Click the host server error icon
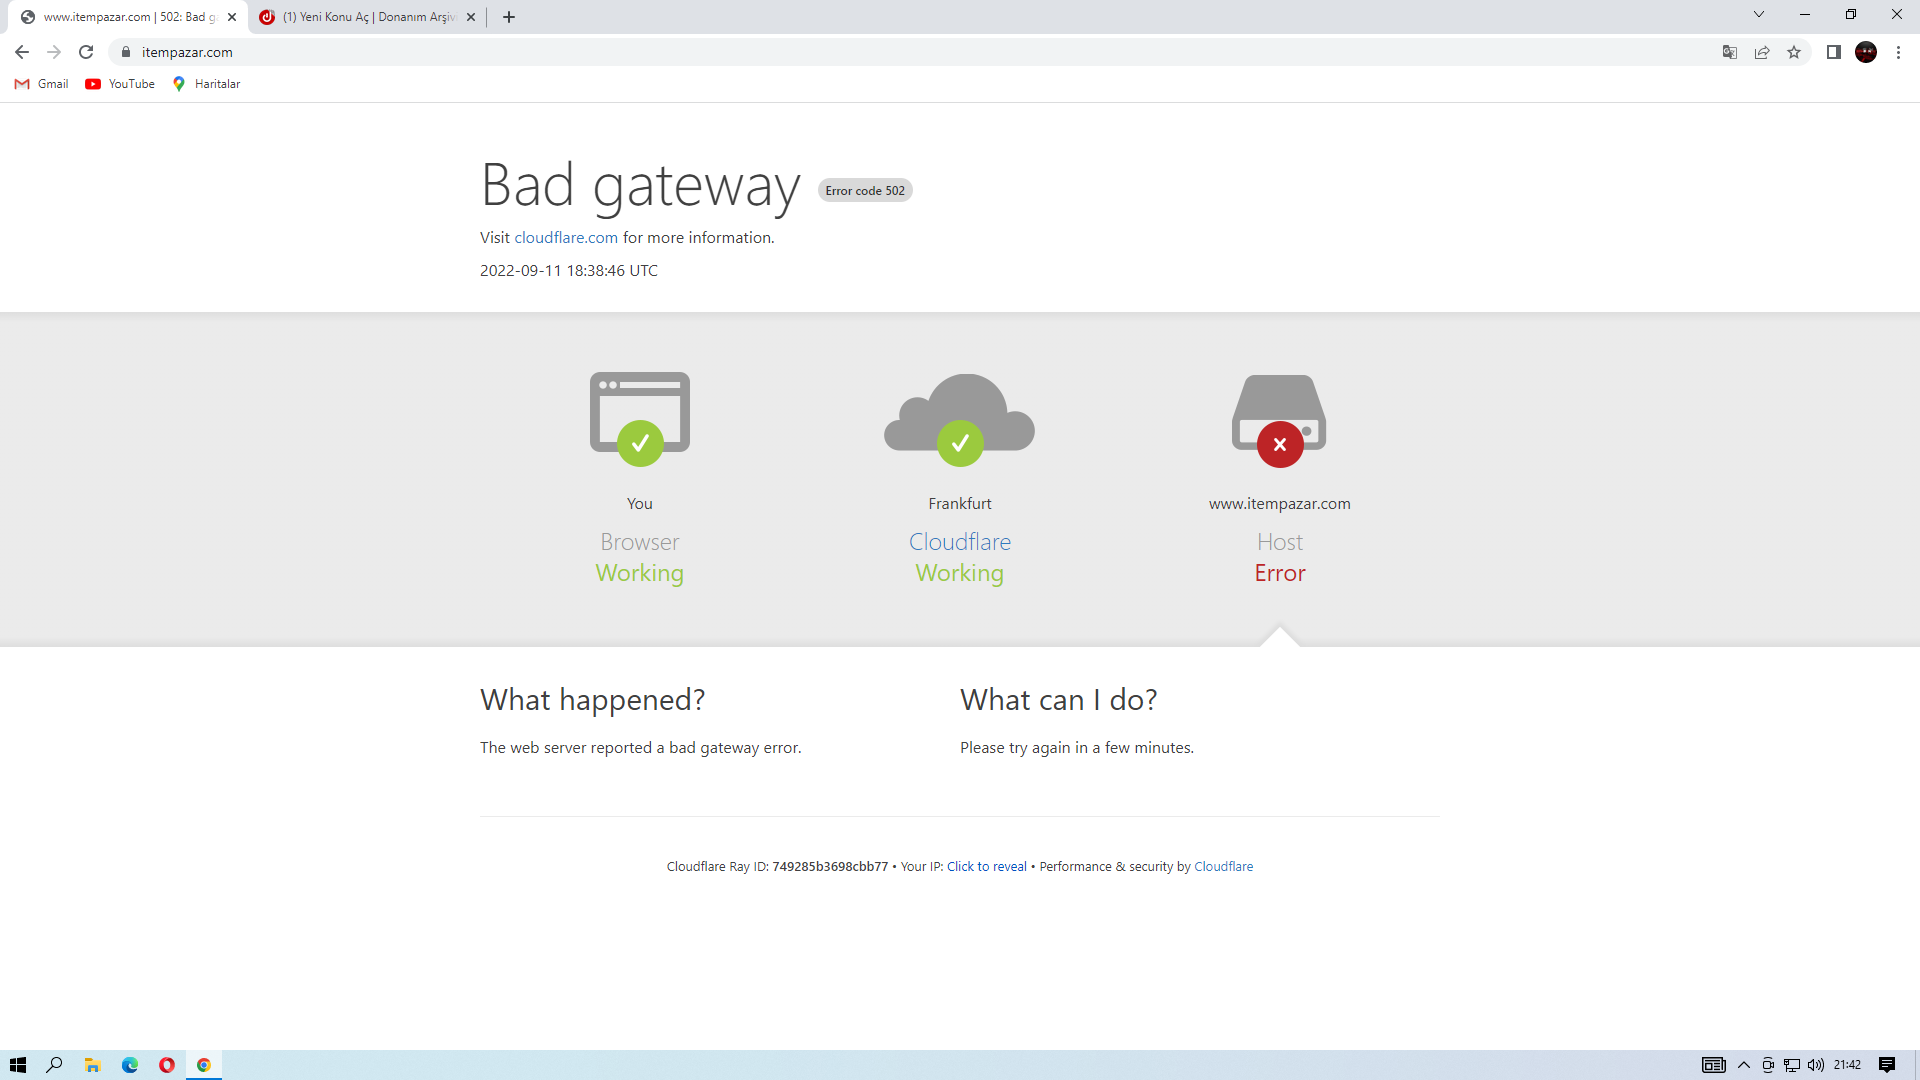The image size is (1920, 1080). [x=1280, y=420]
